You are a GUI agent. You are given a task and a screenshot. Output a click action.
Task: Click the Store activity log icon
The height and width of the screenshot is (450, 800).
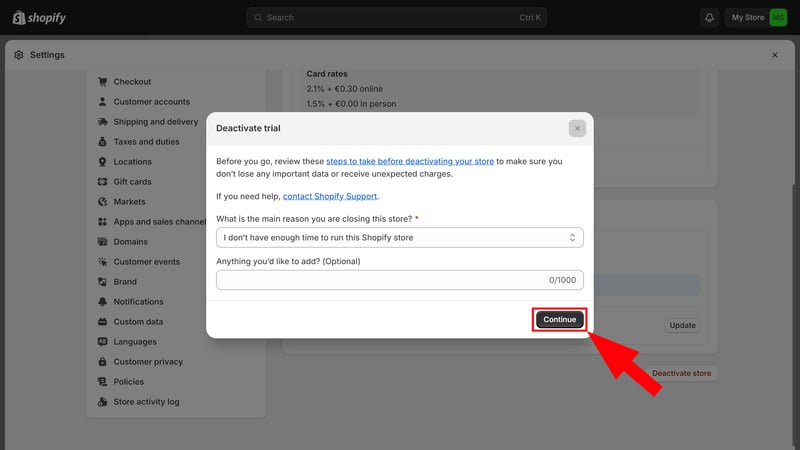click(103, 402)
